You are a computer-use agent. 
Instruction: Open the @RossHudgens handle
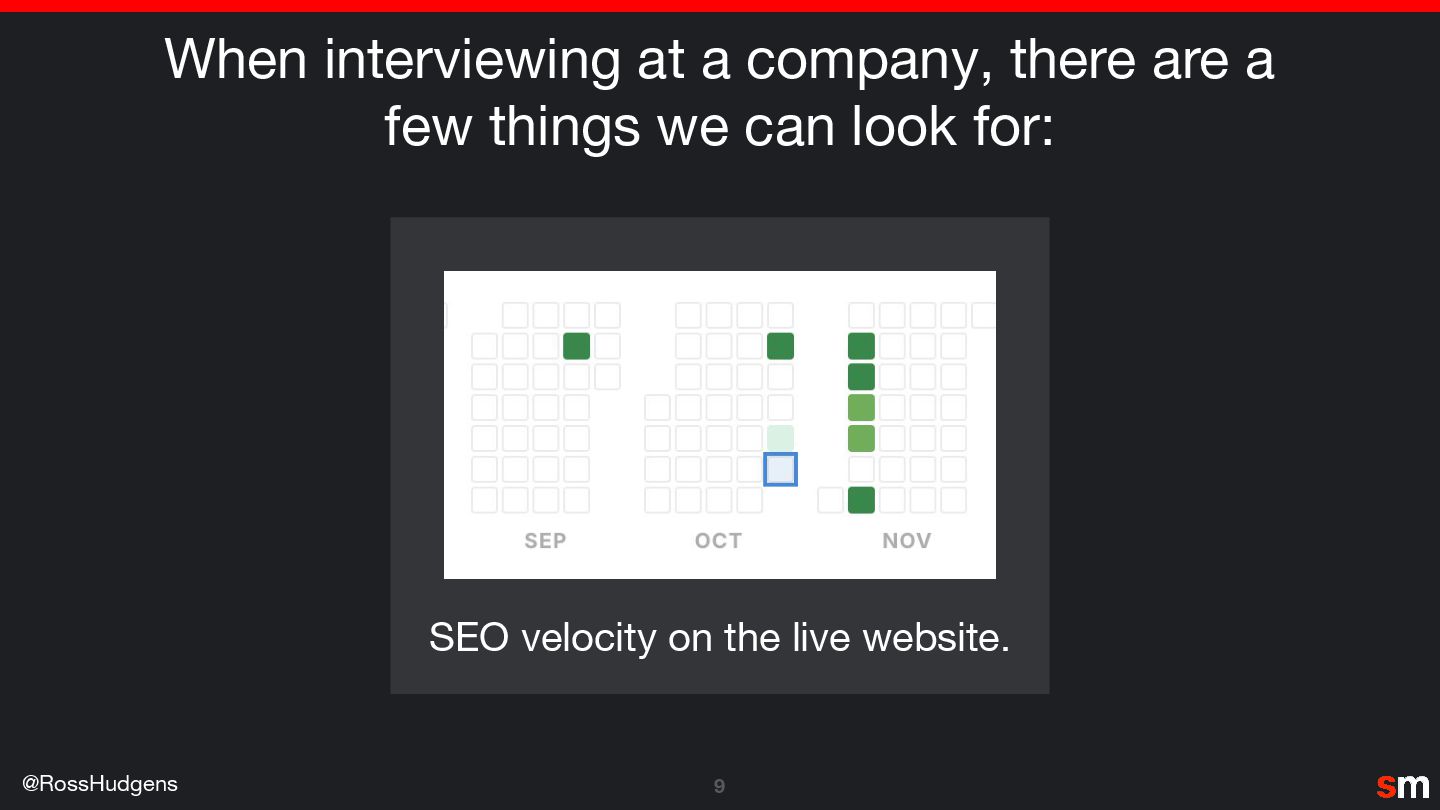[100, 783]
